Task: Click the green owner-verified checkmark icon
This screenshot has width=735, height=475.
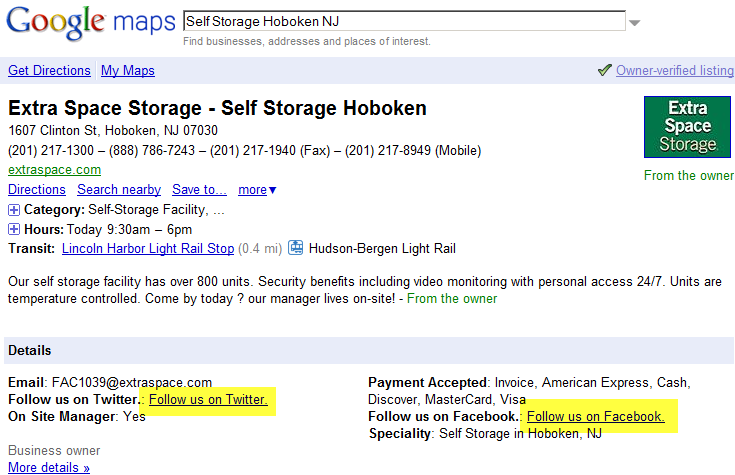Action: 604,70
